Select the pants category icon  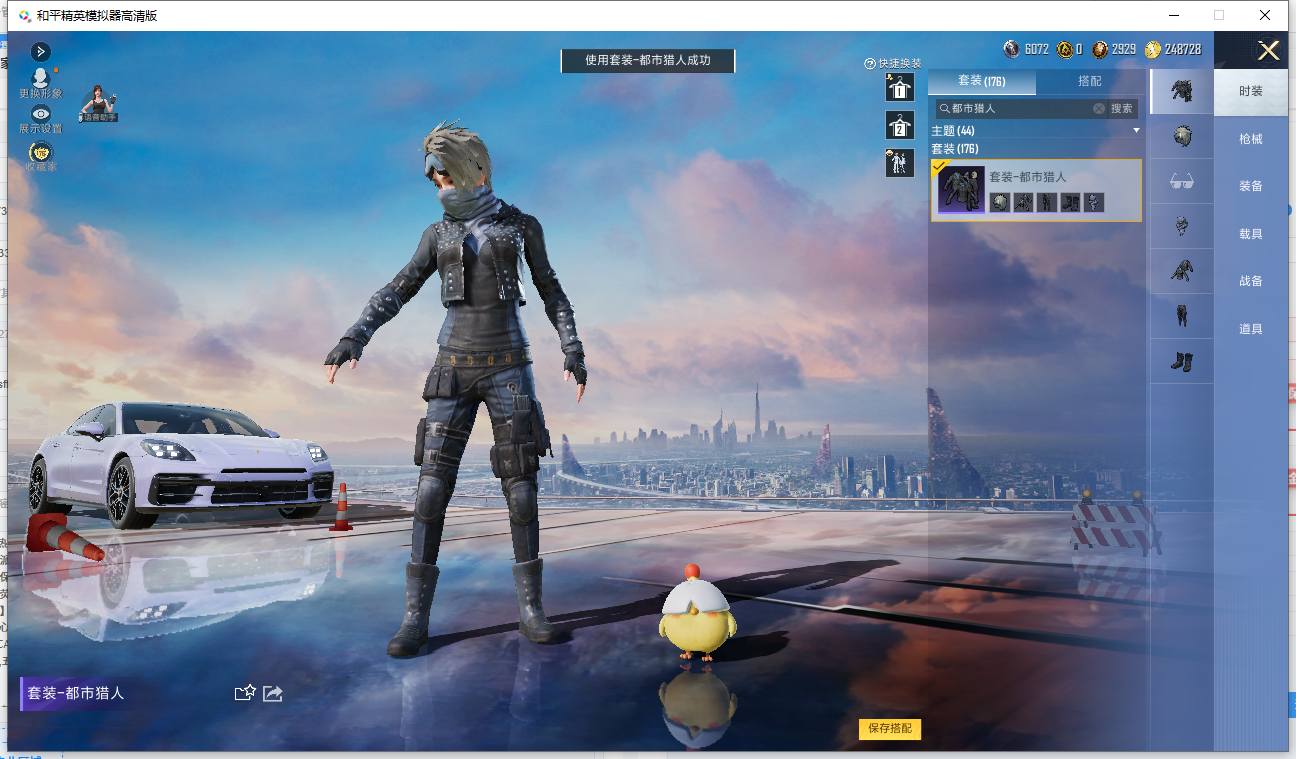tap(1182, 316)
